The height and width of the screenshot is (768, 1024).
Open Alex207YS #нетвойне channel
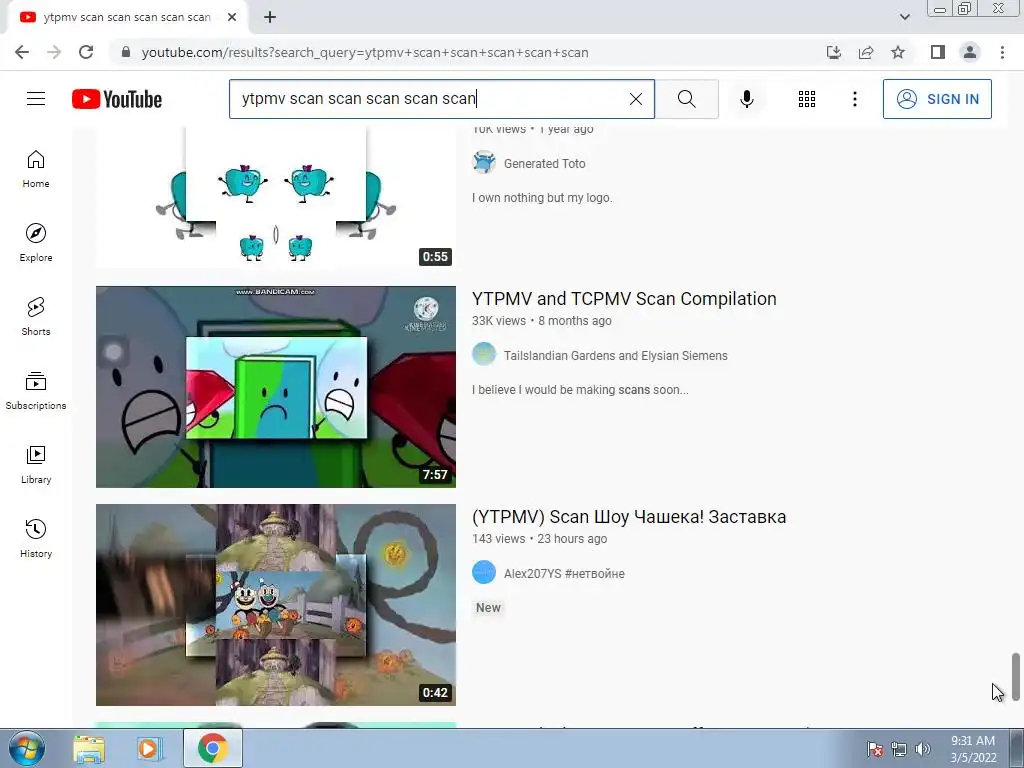(564, 573)
